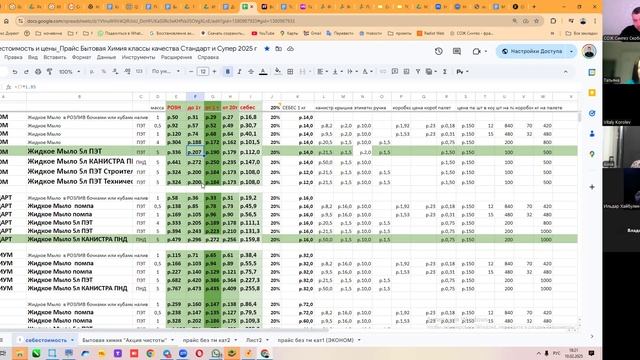Screen dimensions: 640x360
Task: Switch to прайс без тм кат1 (ЭКОНОМ) tab
Action: (316, 340)
